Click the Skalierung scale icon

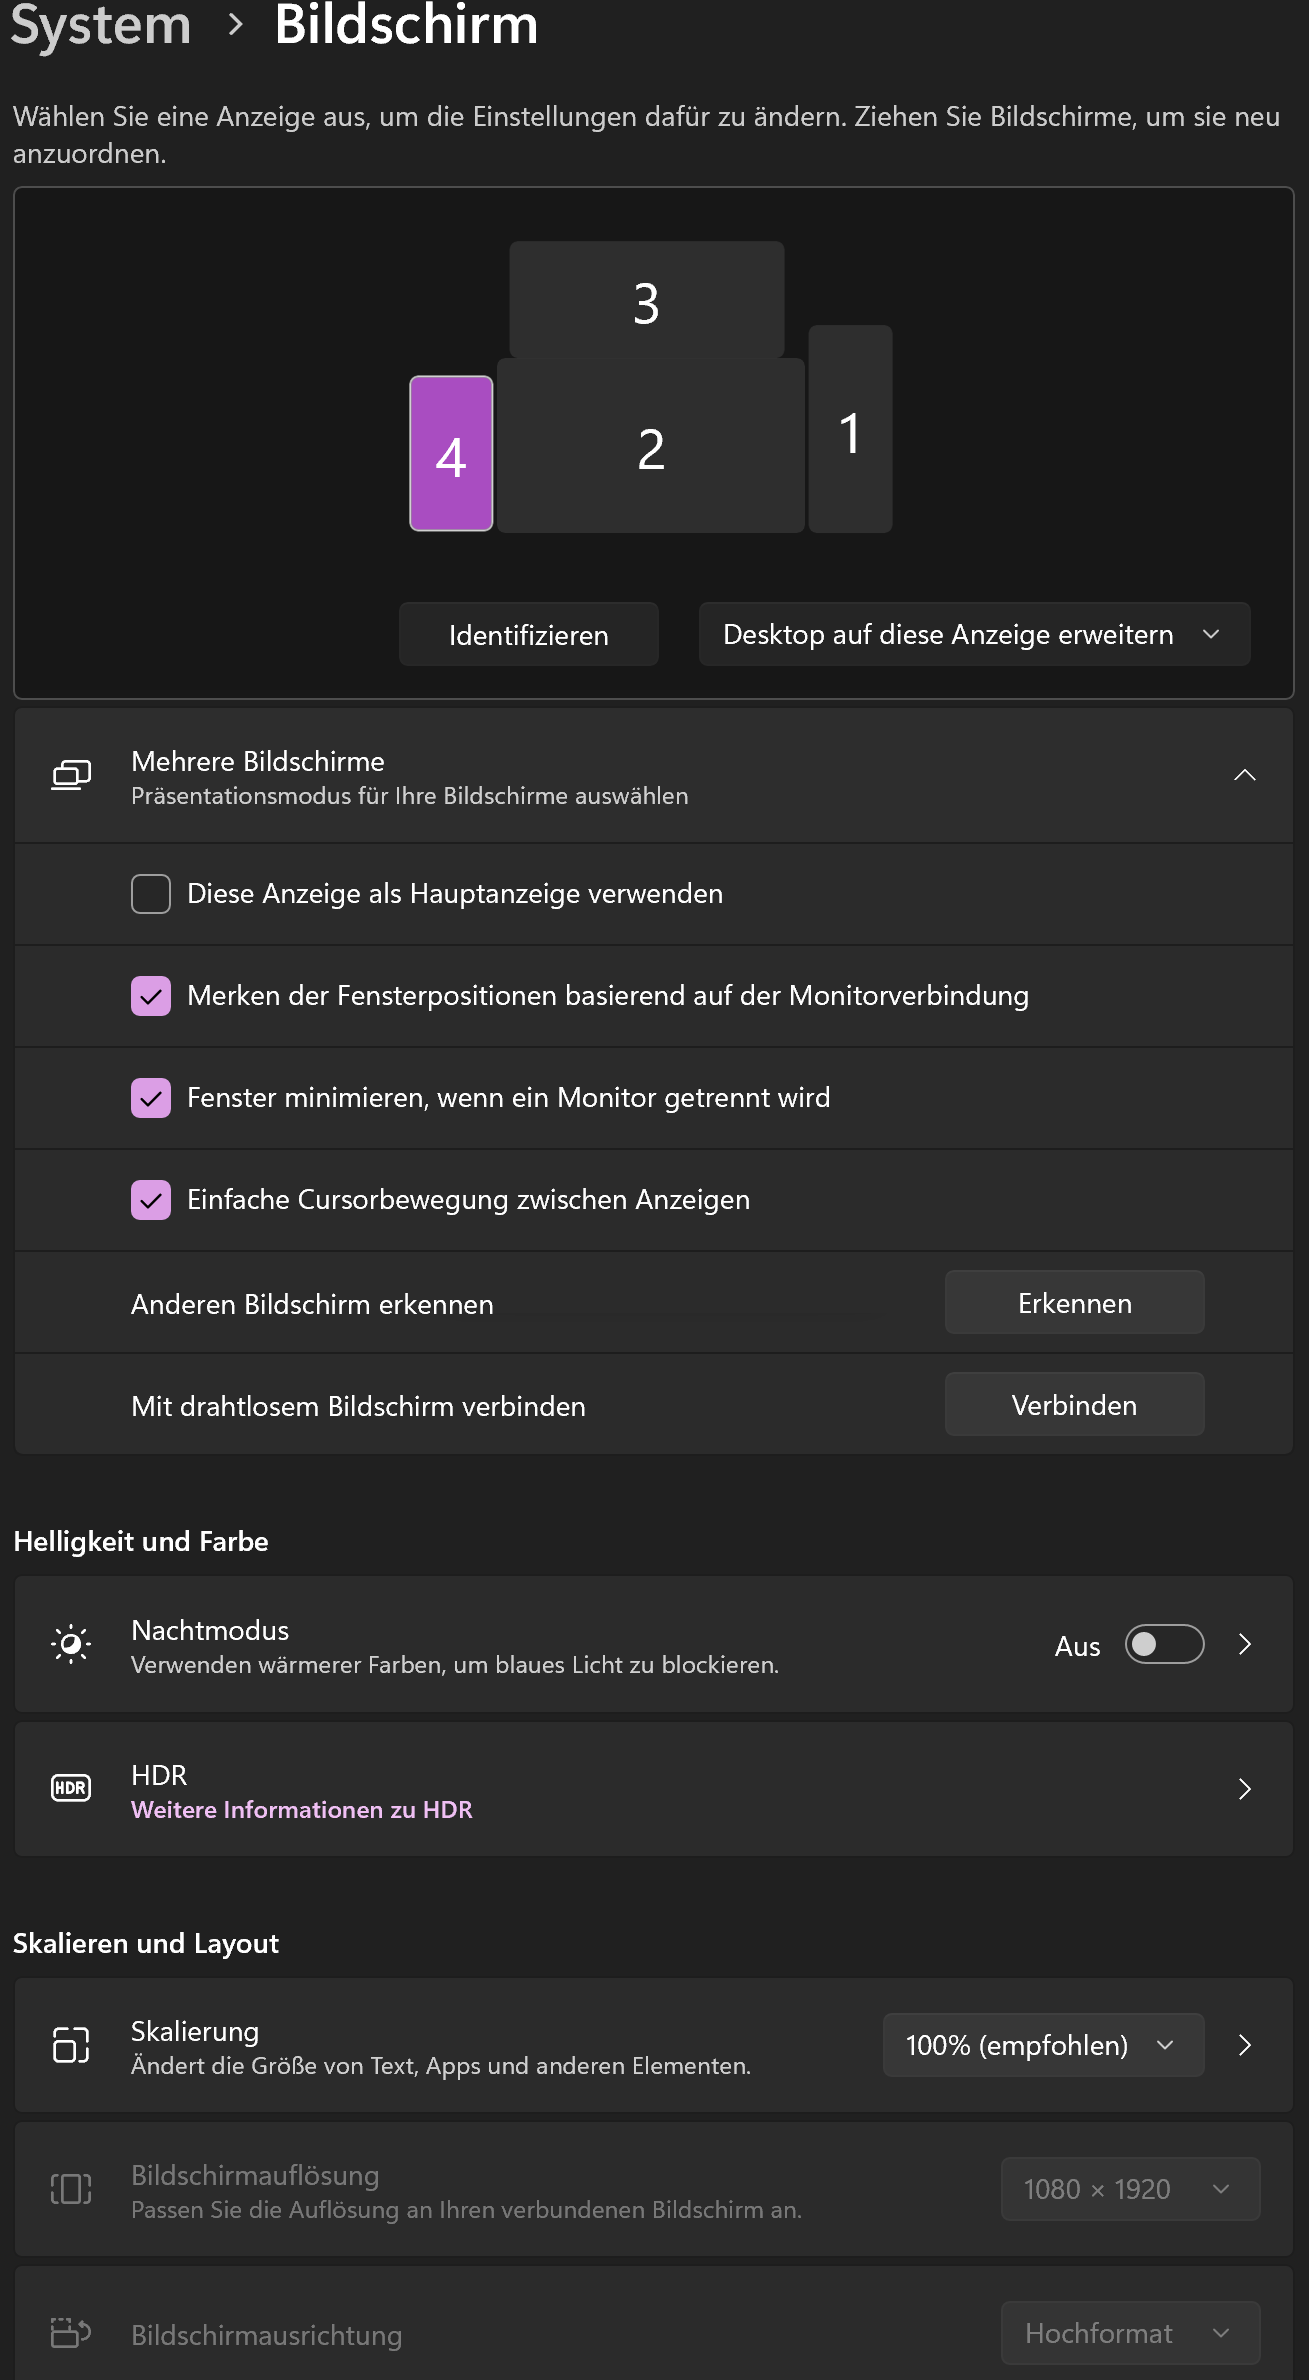pyautogui.click(x=71, y=2045)
